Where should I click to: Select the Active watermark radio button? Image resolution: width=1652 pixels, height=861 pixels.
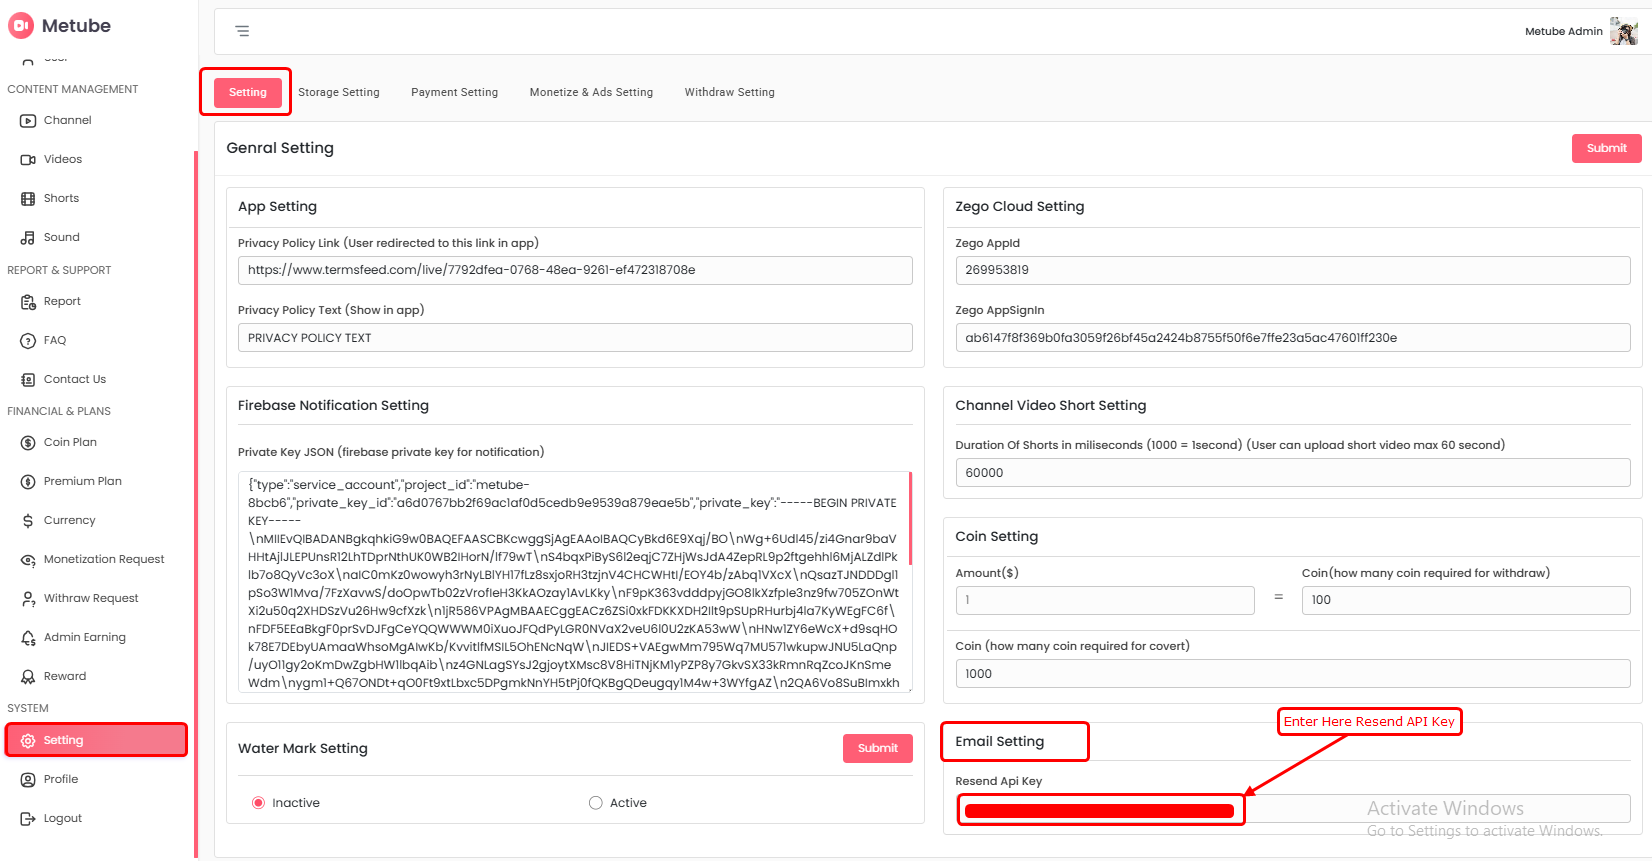coord(596,803)
